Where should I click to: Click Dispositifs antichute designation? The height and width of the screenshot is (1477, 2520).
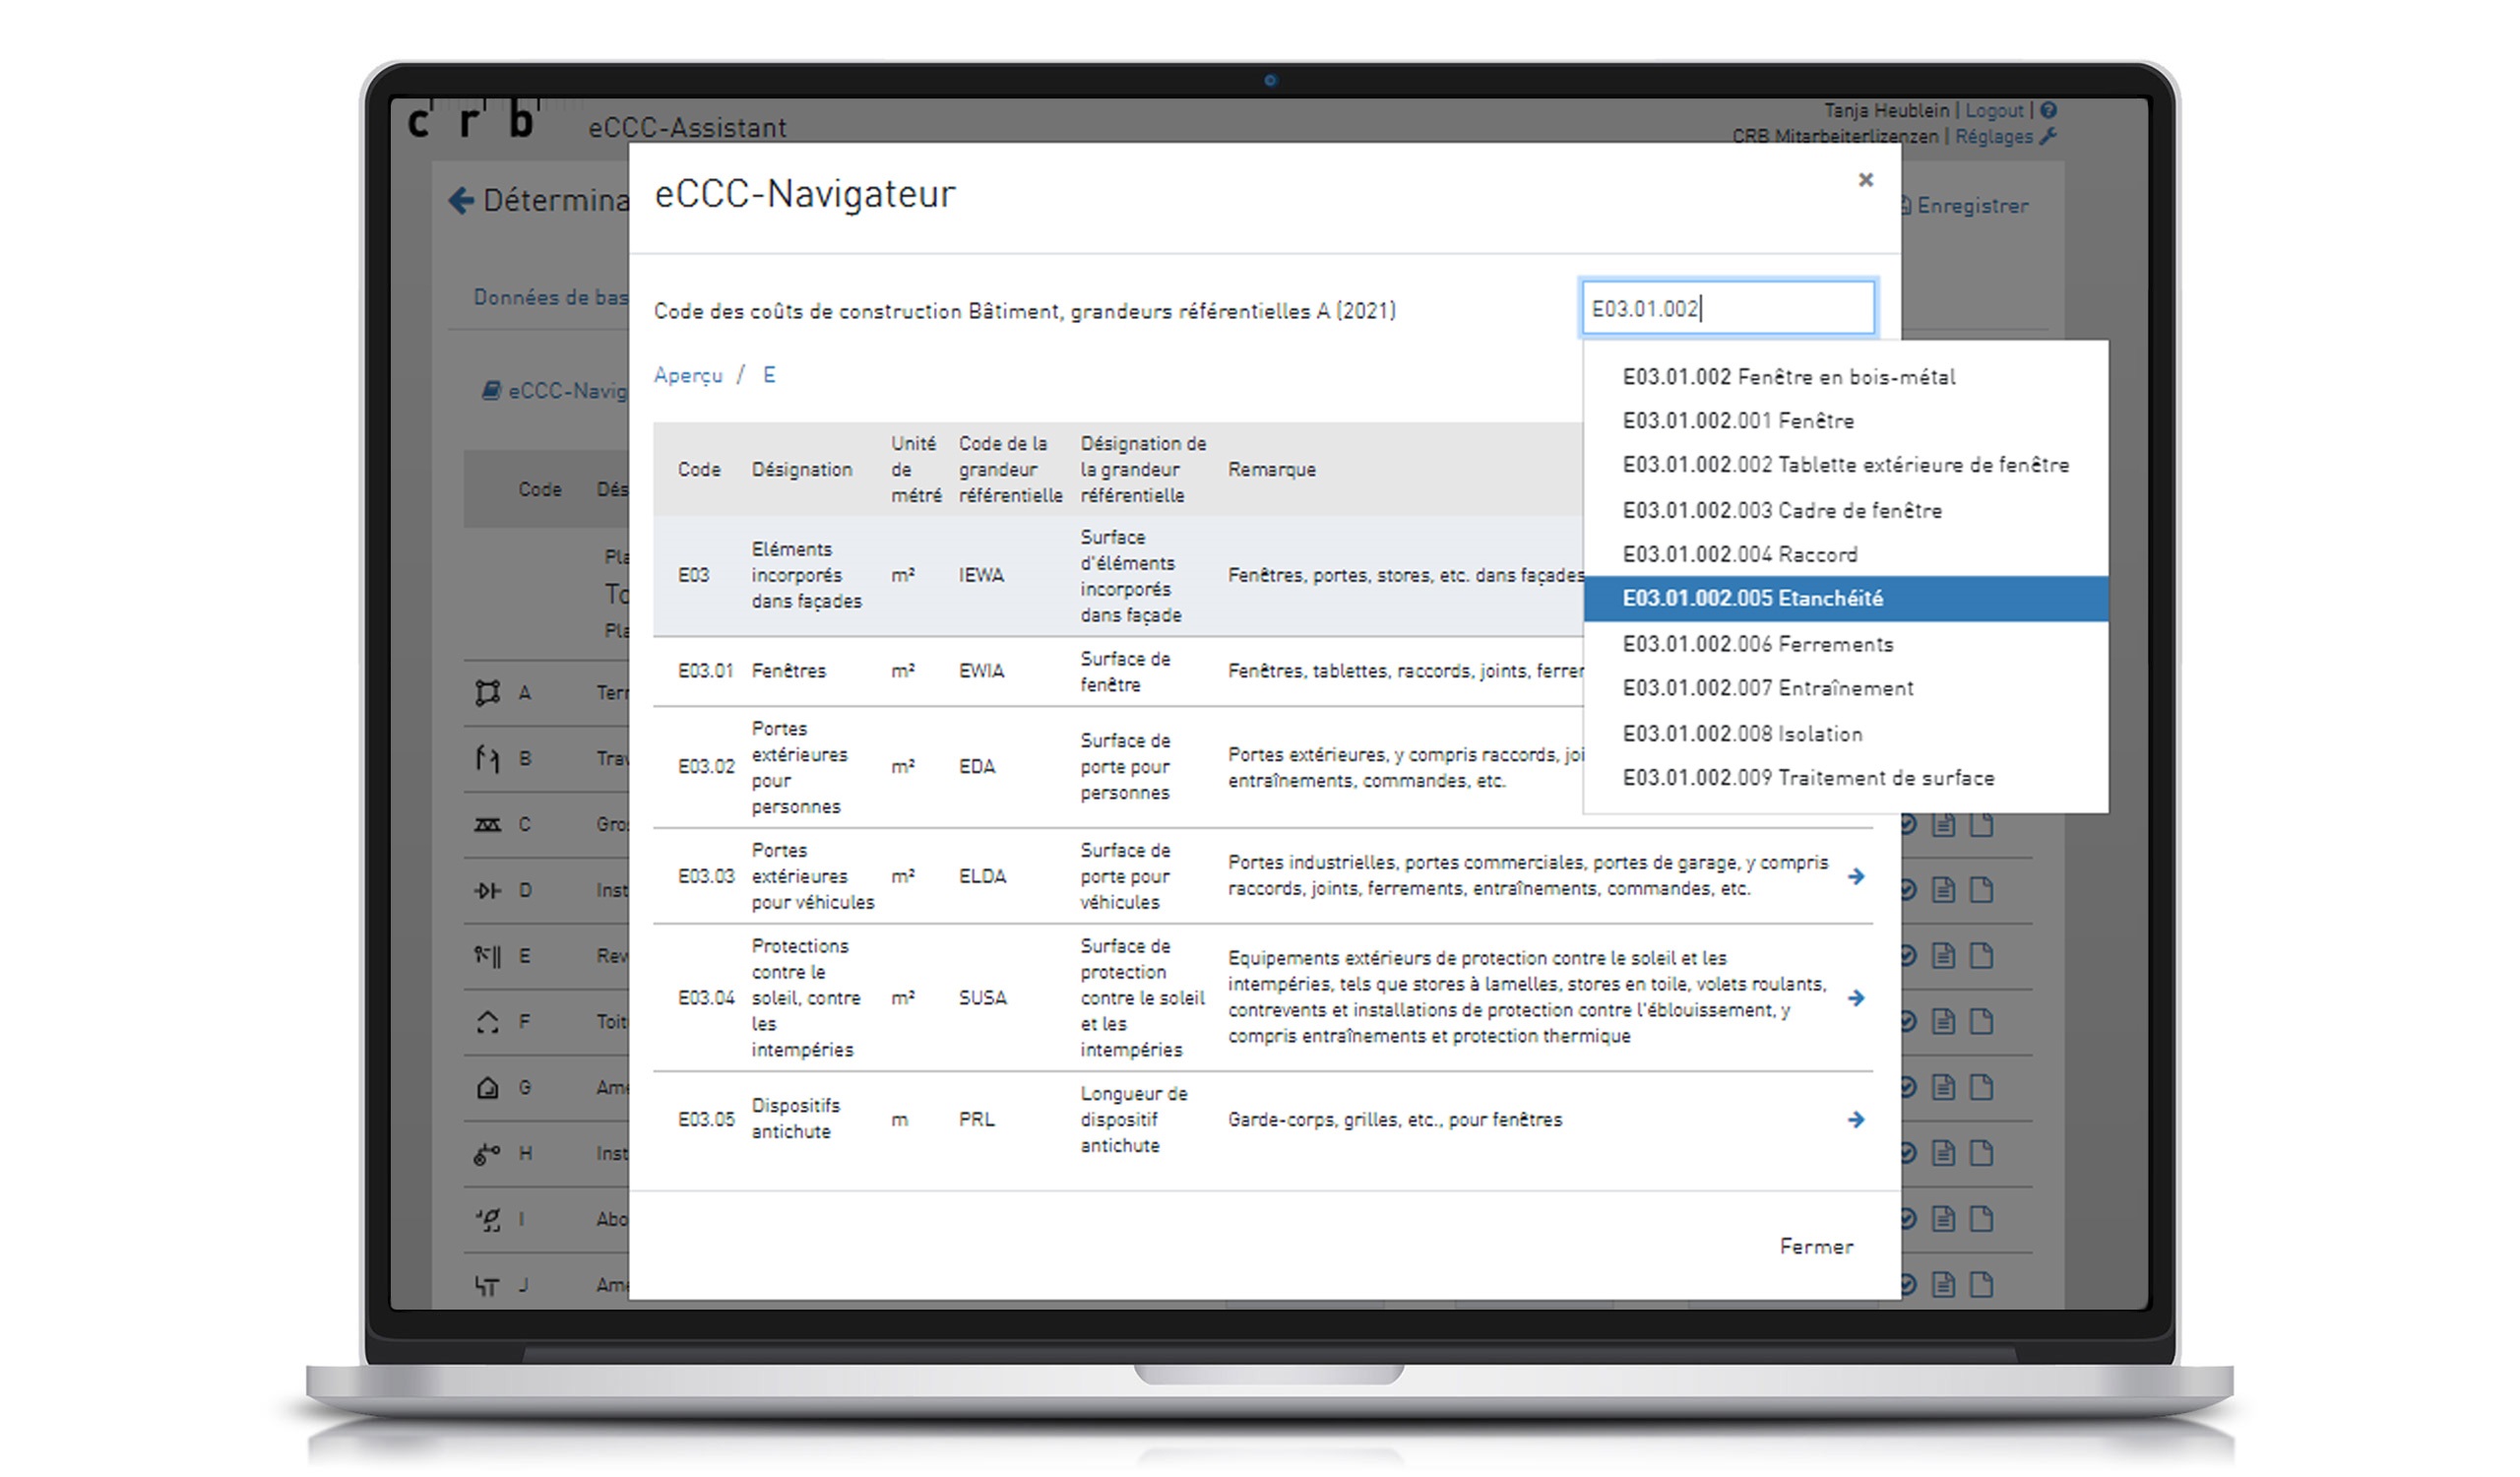796,1120
